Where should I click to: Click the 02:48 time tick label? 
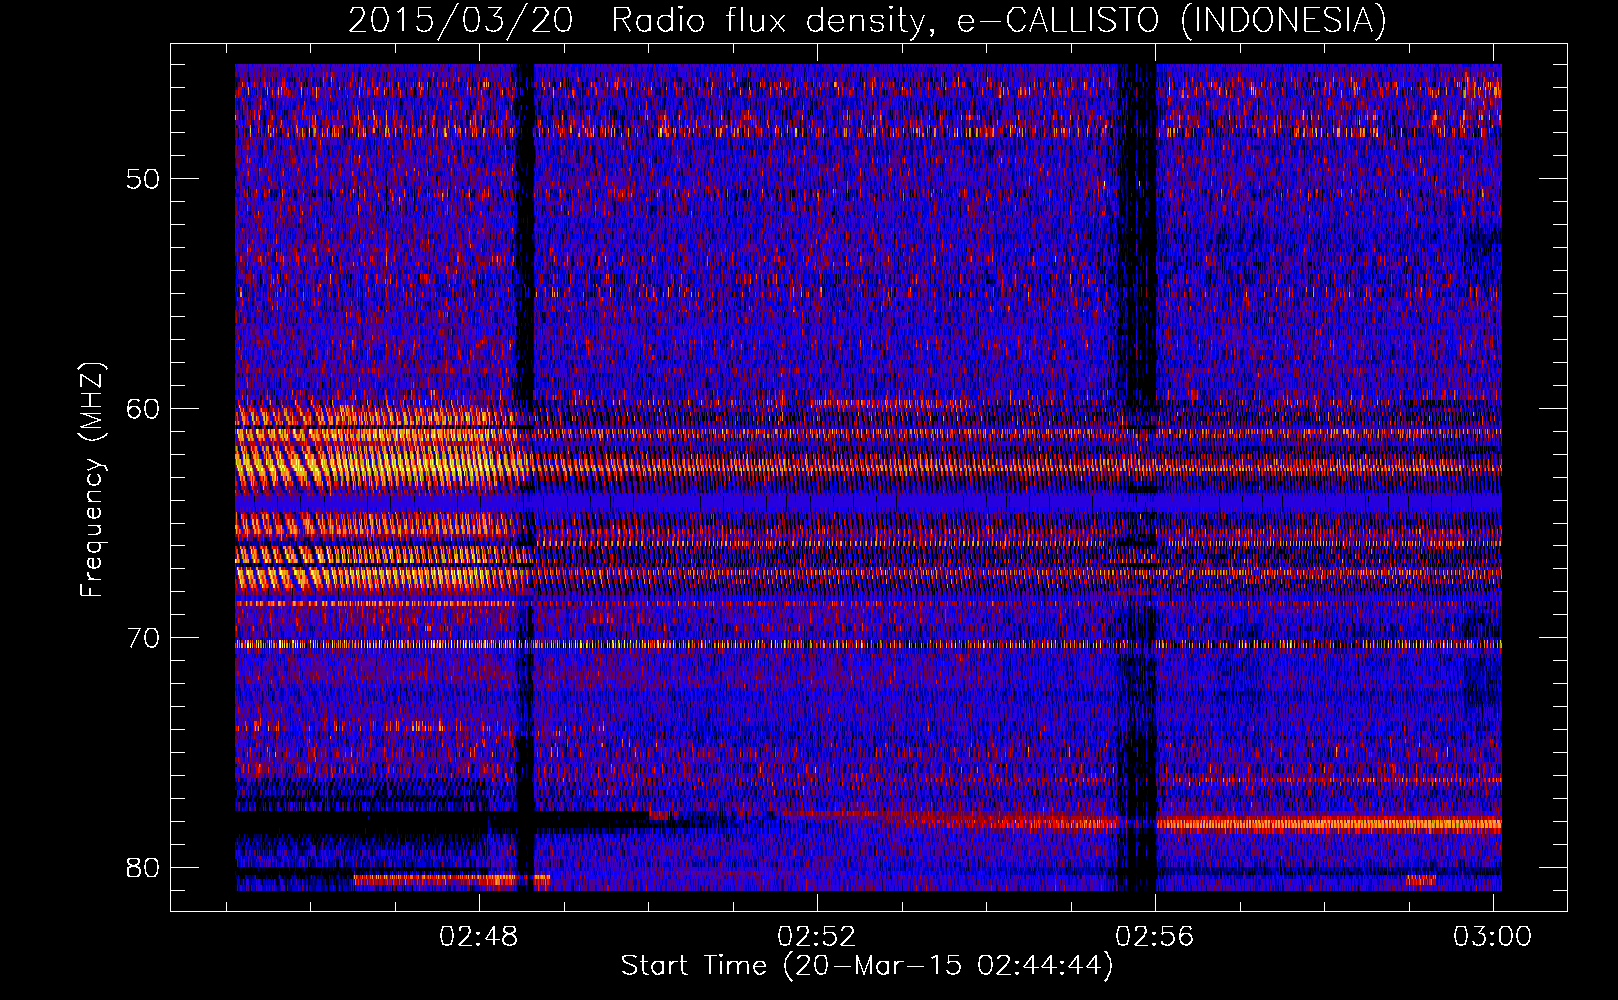pyautogui.click(x=479, y=936)
